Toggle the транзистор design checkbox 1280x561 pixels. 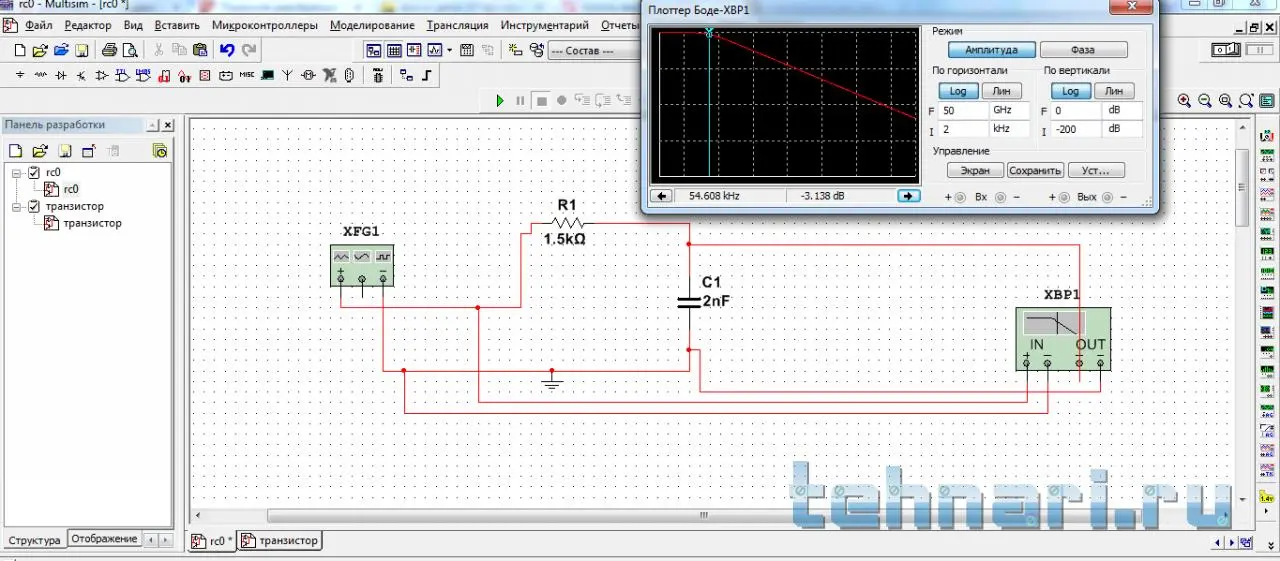pyautogui.click(x=35, y=206)
